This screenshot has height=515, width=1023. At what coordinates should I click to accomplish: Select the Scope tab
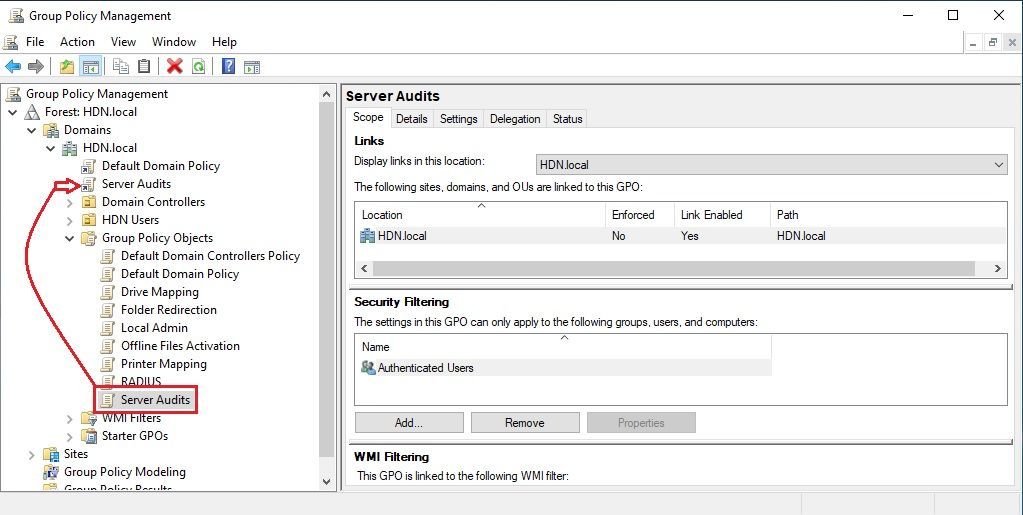[x=368, y=117]
